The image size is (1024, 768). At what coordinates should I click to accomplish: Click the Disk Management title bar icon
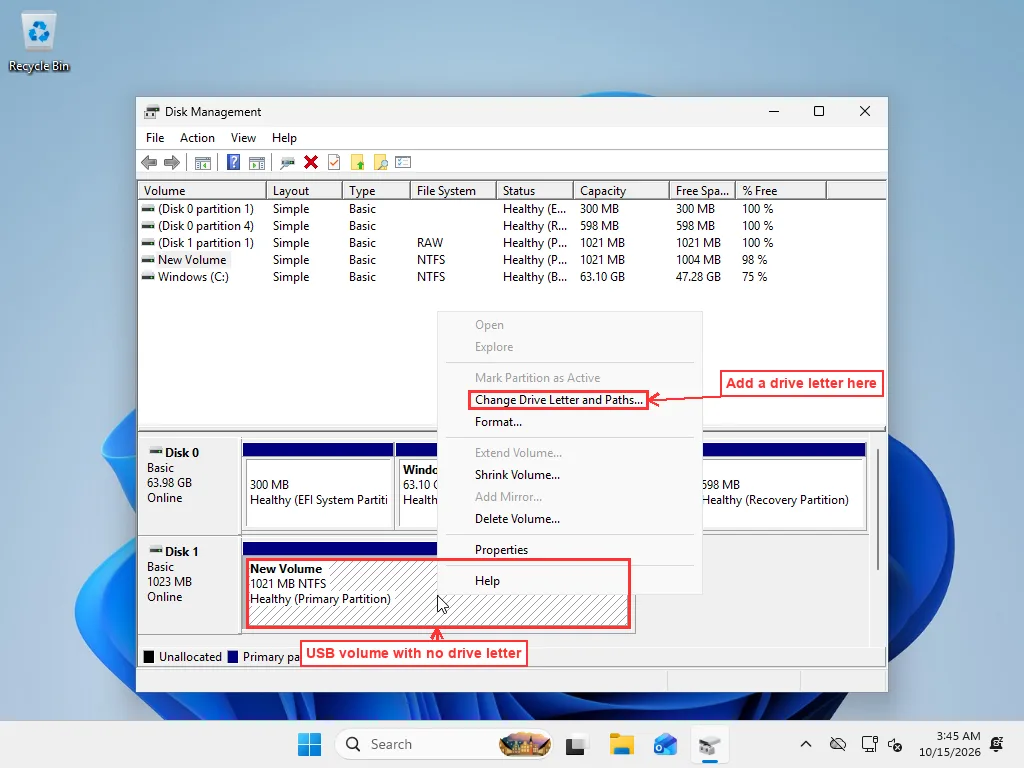pyautogui.click(x=152, y=112)
